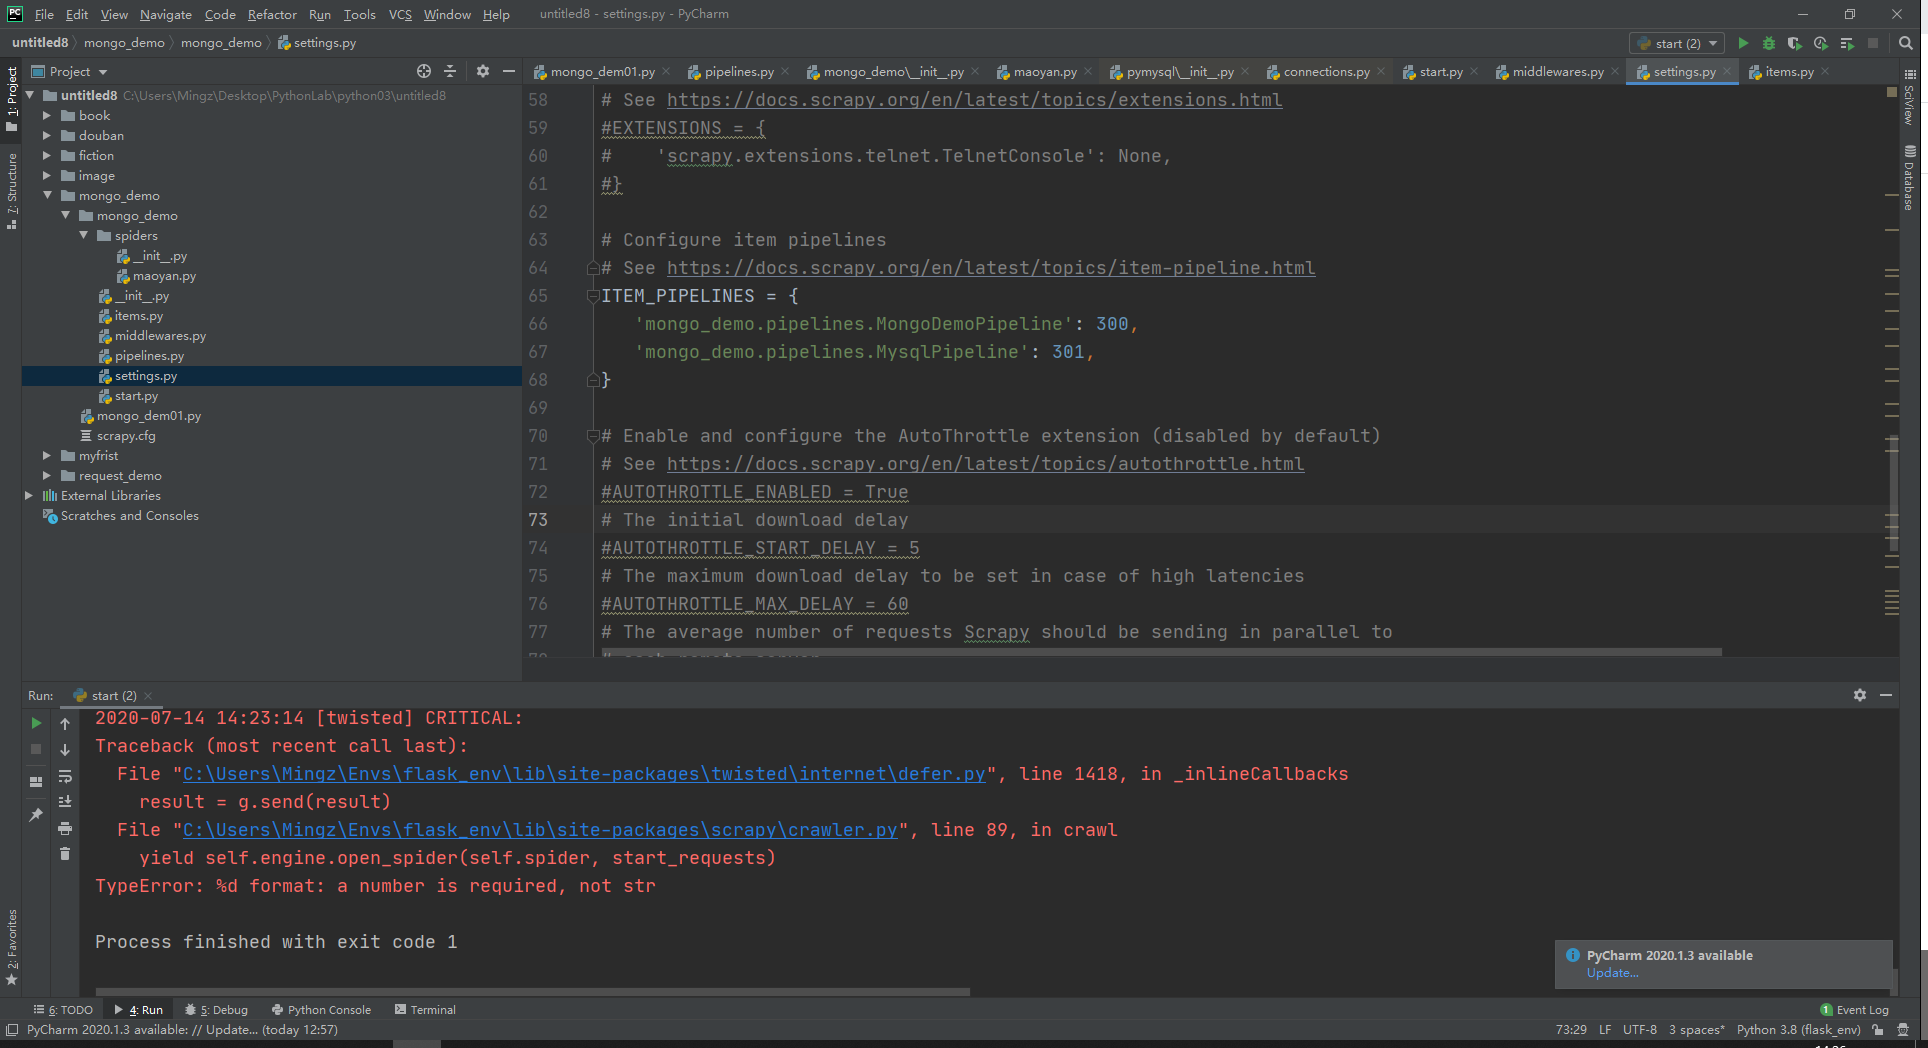Switch to maoyan.py editor tab

click(1045, 72)
